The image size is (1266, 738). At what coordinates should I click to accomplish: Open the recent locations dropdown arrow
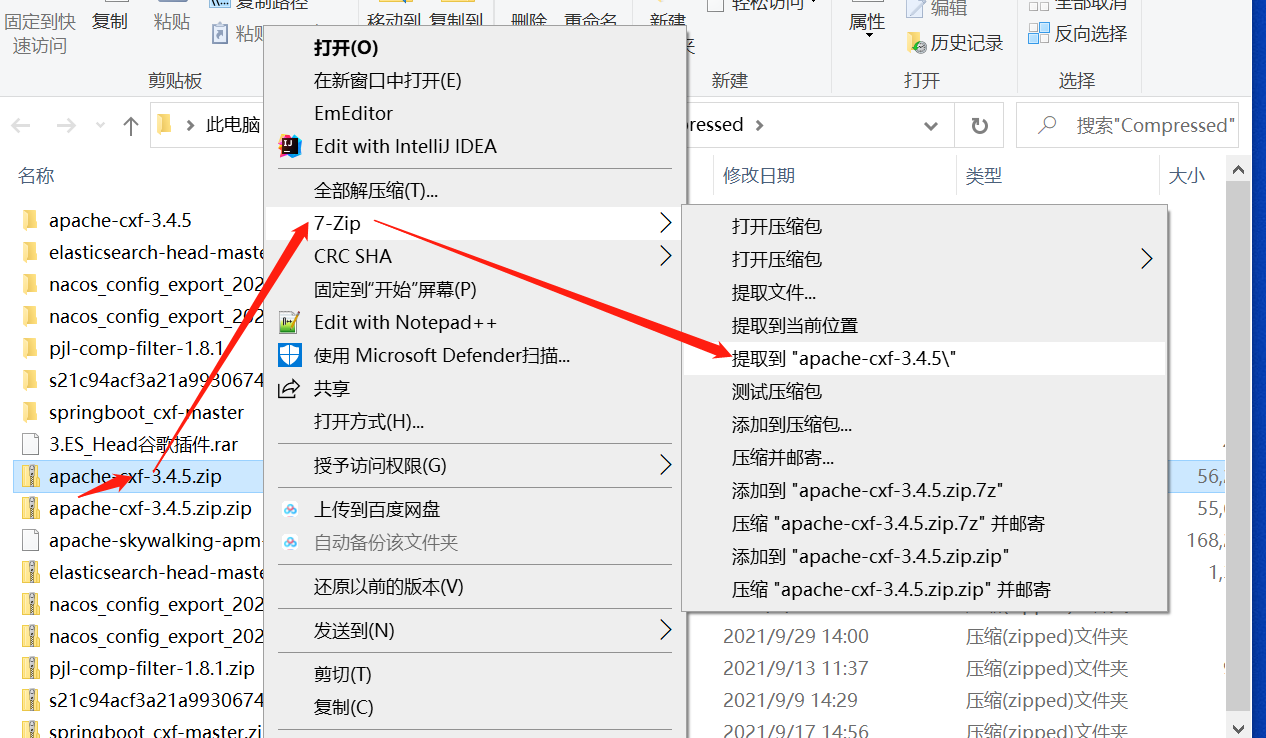point(100,127)
